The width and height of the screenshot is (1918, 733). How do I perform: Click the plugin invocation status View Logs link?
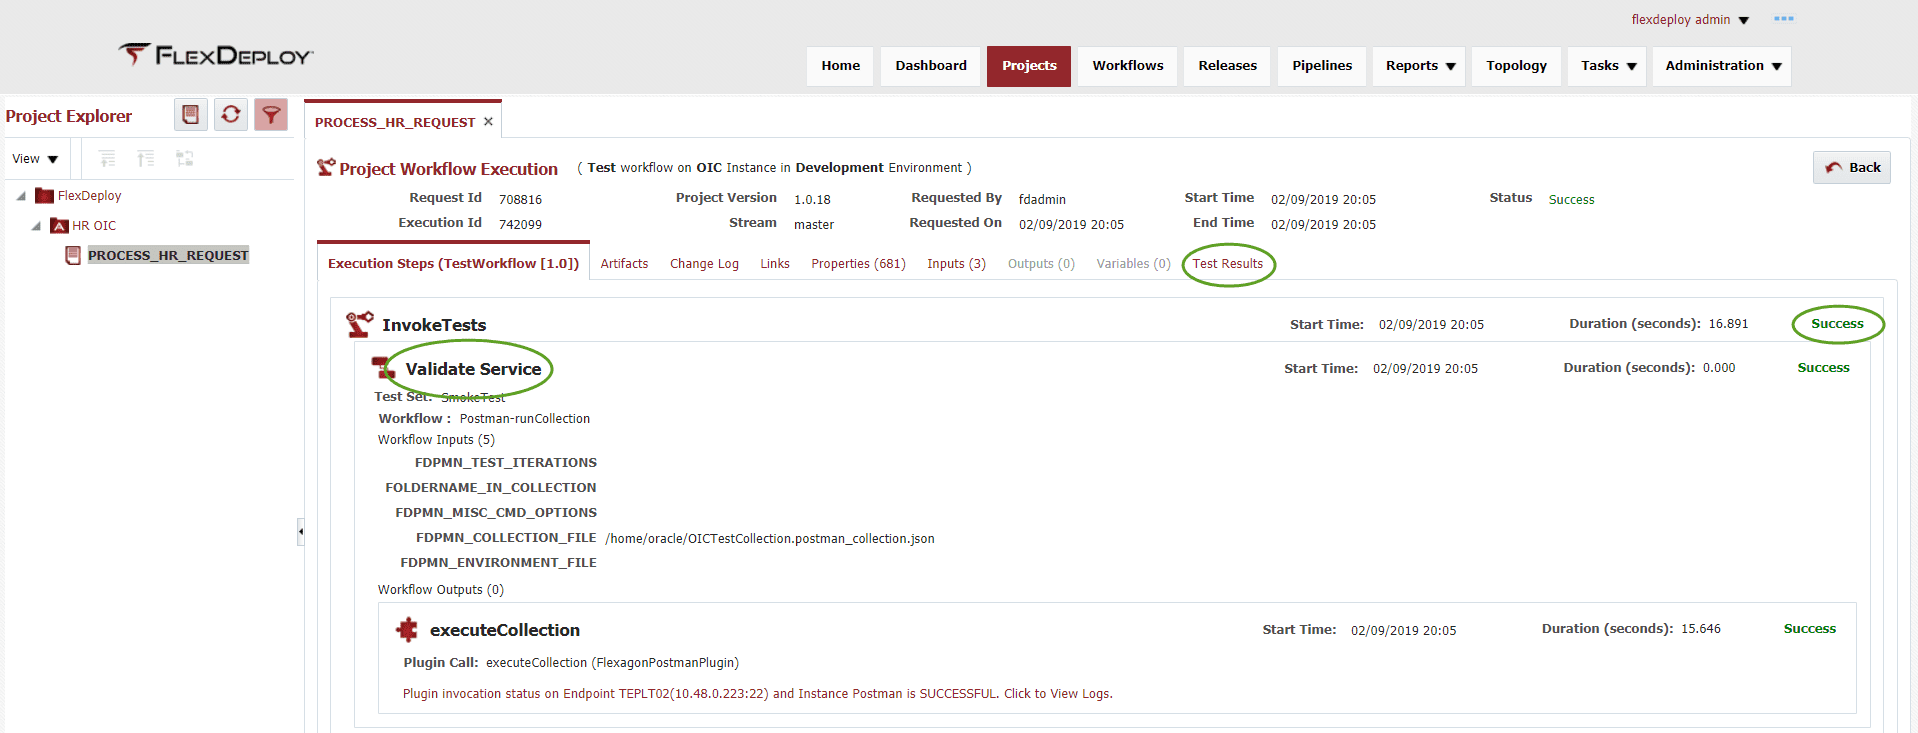click(757, 694)
